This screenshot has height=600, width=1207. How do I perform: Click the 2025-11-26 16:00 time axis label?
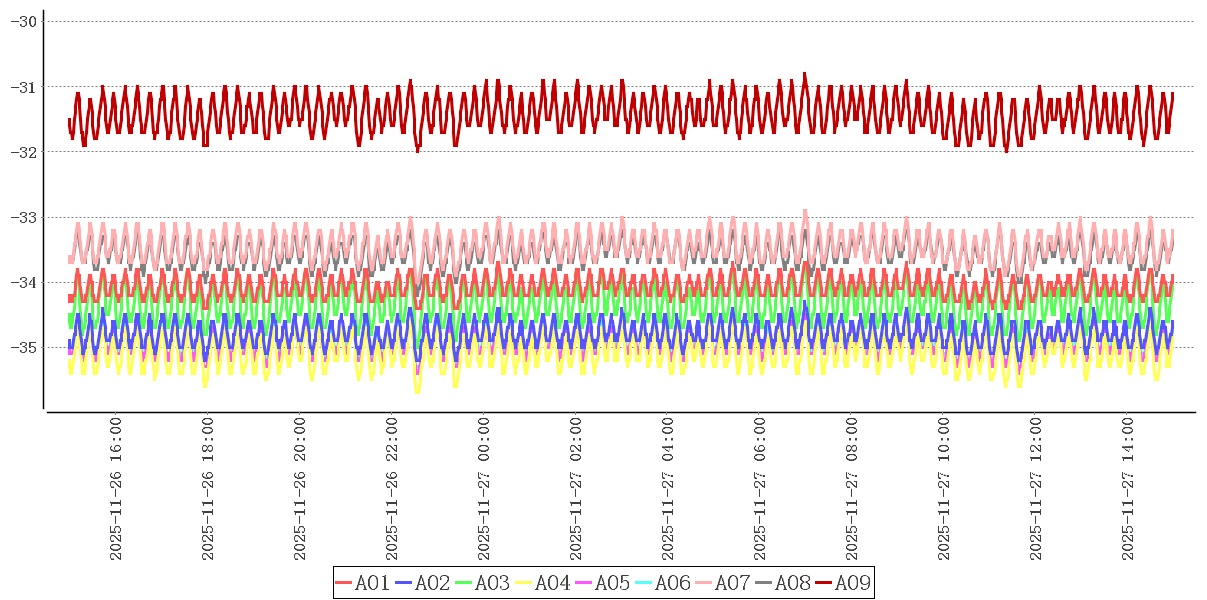115,490
